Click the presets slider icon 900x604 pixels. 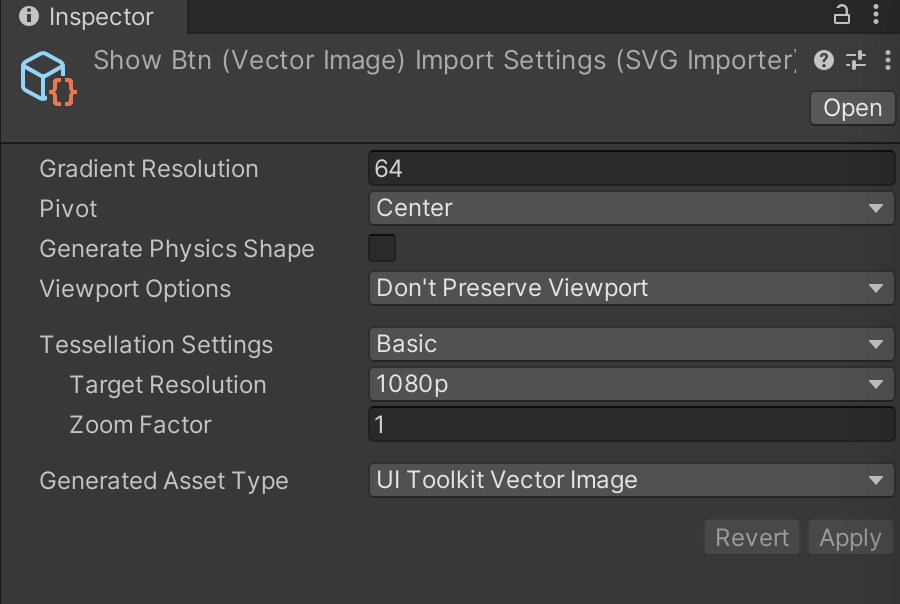click(x=856, y=61)
